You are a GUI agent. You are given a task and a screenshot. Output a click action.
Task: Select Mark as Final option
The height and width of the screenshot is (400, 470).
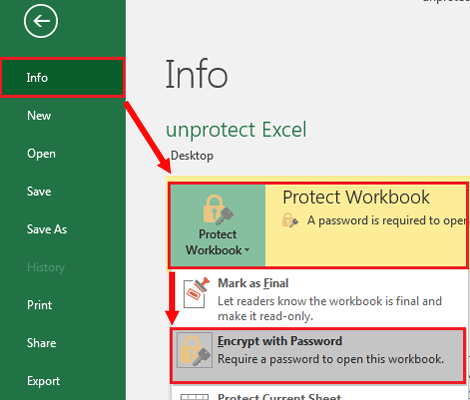(318, 299)
